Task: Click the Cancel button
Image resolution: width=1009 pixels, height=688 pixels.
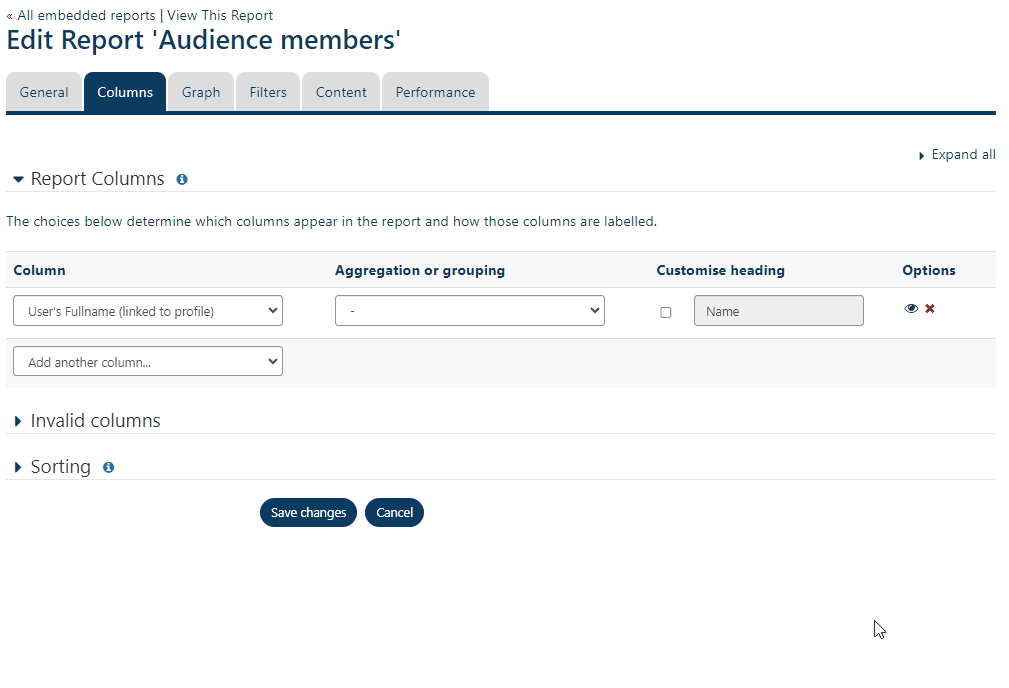Action: pos(394,513)
